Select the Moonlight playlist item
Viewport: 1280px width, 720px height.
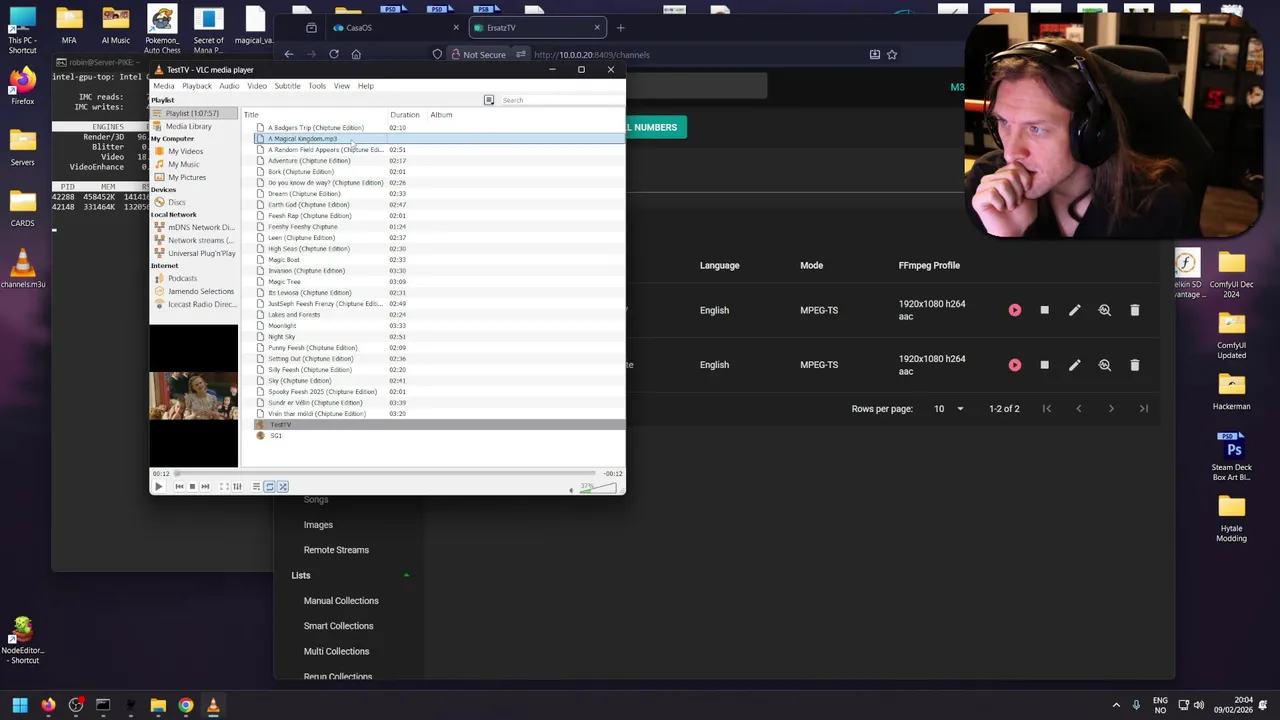point(281,326)
